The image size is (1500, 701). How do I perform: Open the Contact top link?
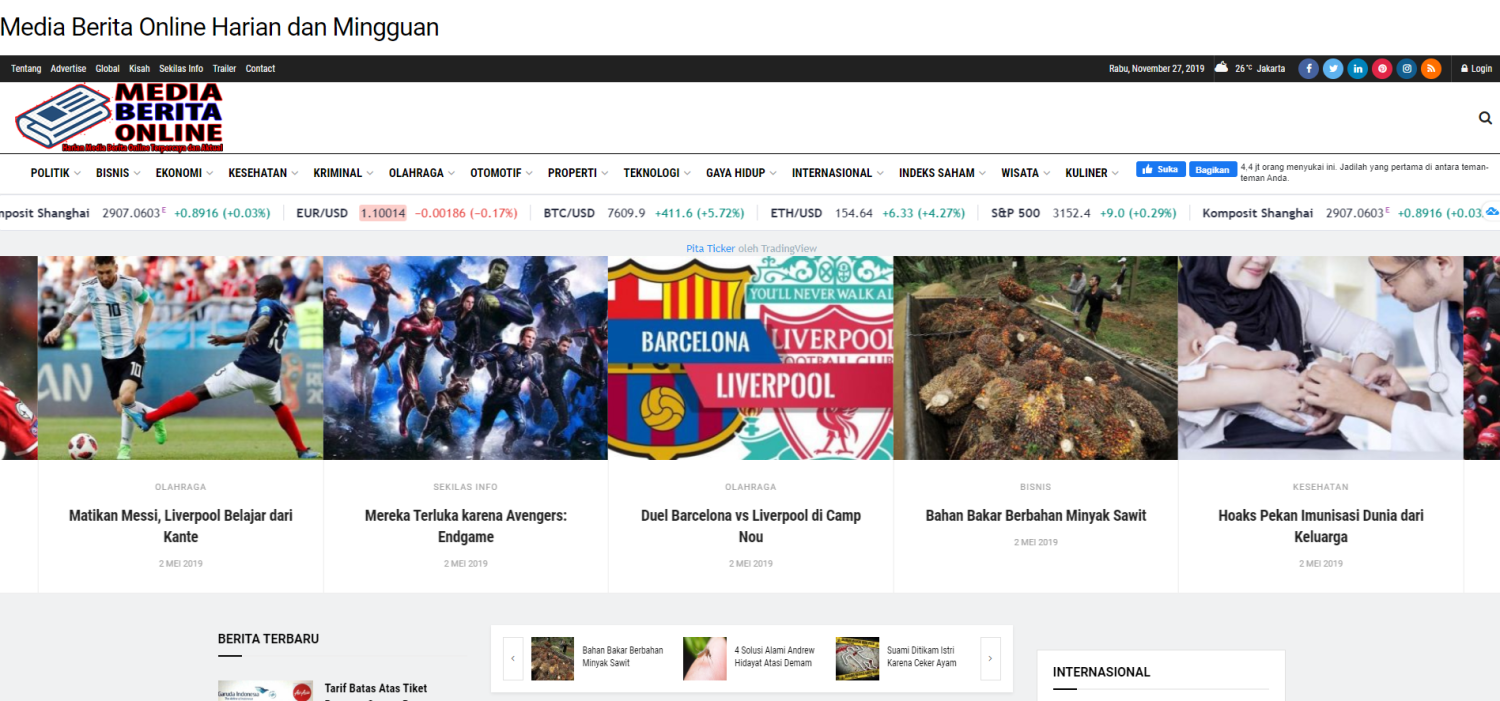tap(260, 69)
